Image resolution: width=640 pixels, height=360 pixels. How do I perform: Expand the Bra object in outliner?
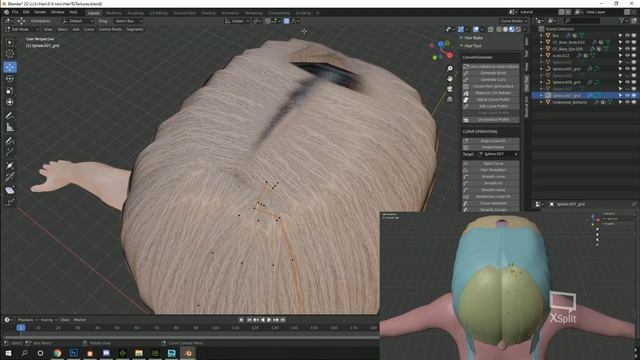[542, 36]
